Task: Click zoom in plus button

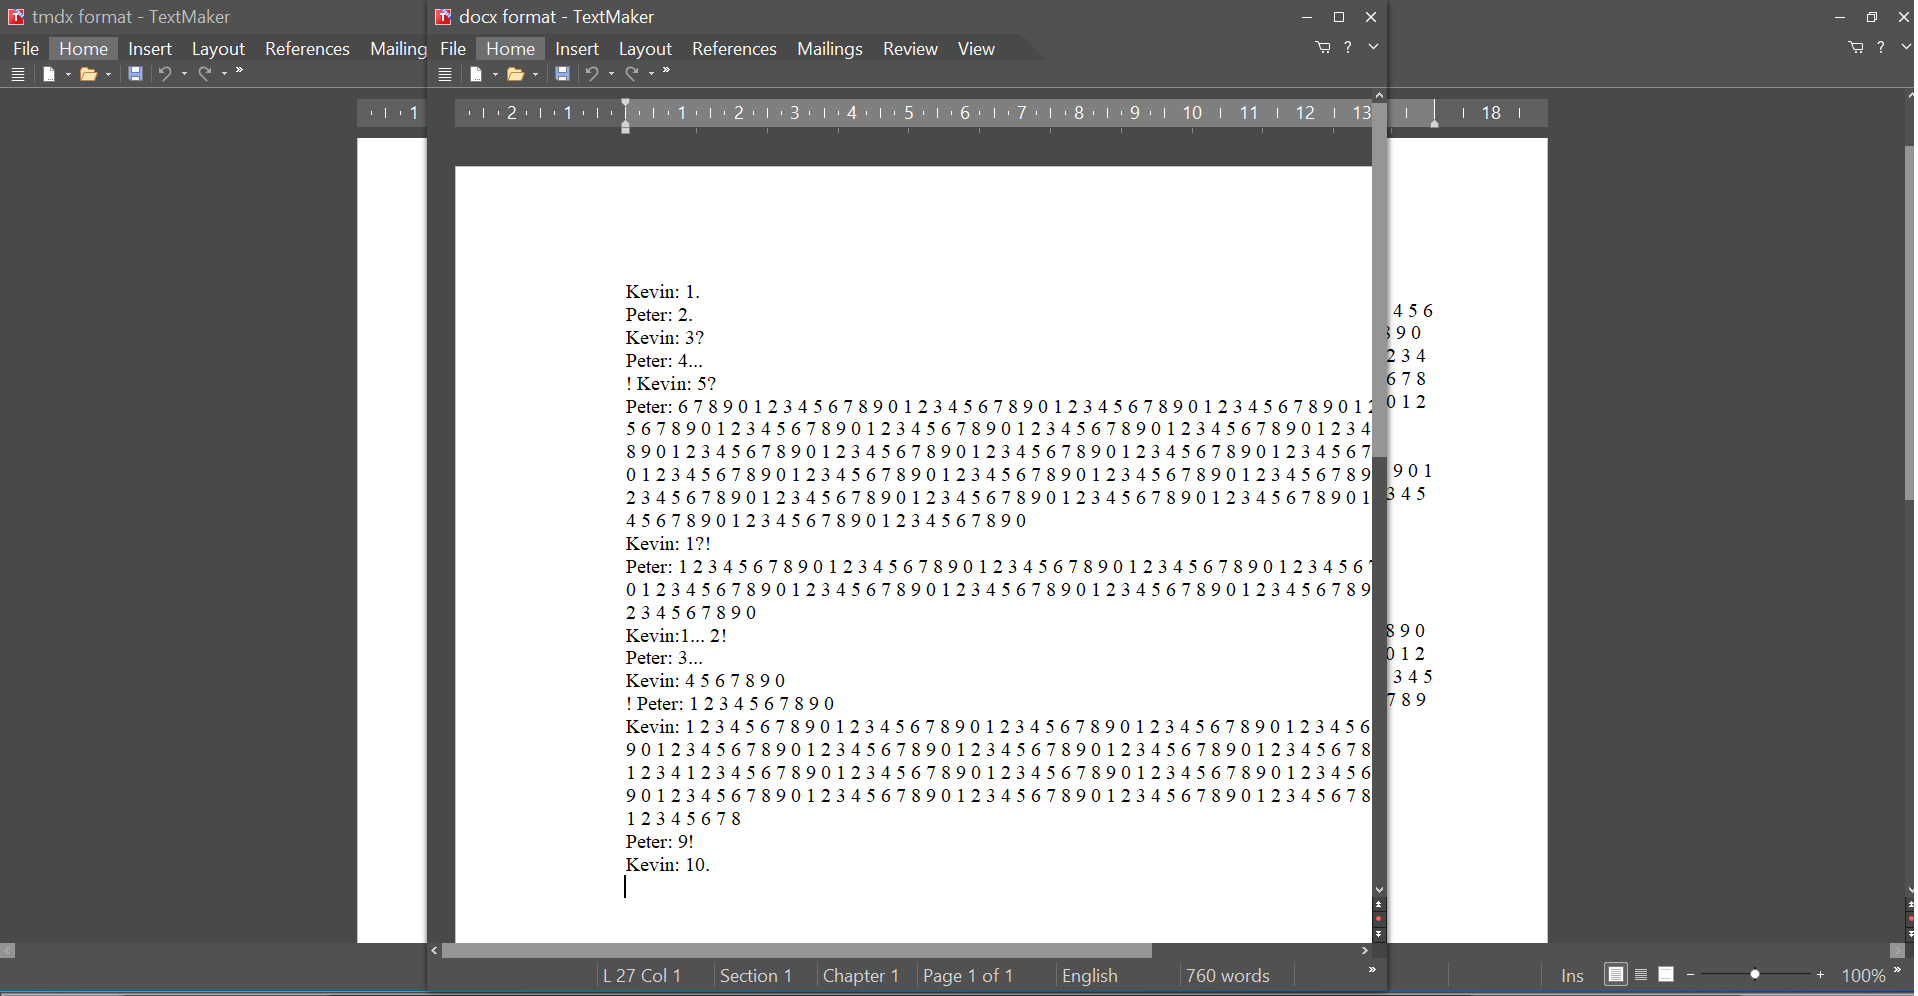Action: click(x=1820, y=975)
